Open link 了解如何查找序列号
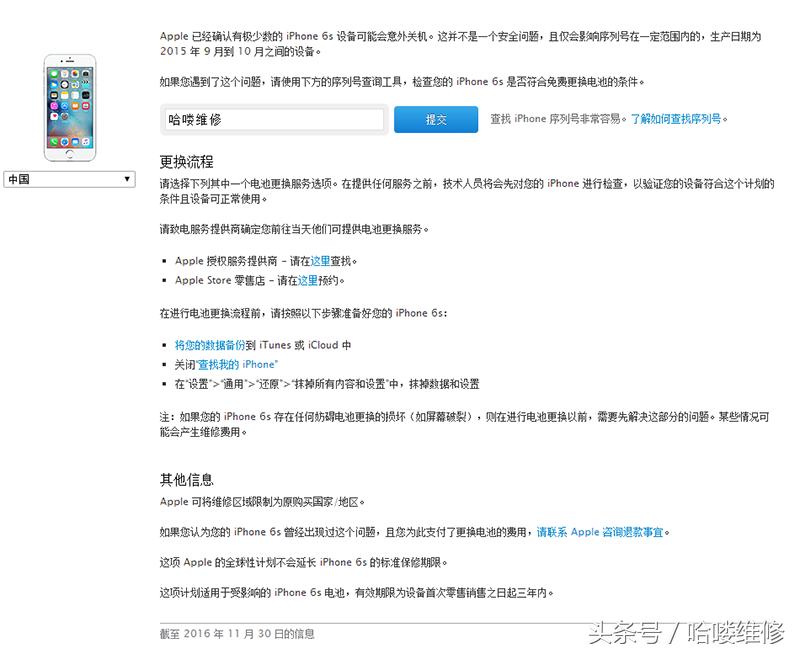This screenshot has height=654, width=800. tap(676, 119)
